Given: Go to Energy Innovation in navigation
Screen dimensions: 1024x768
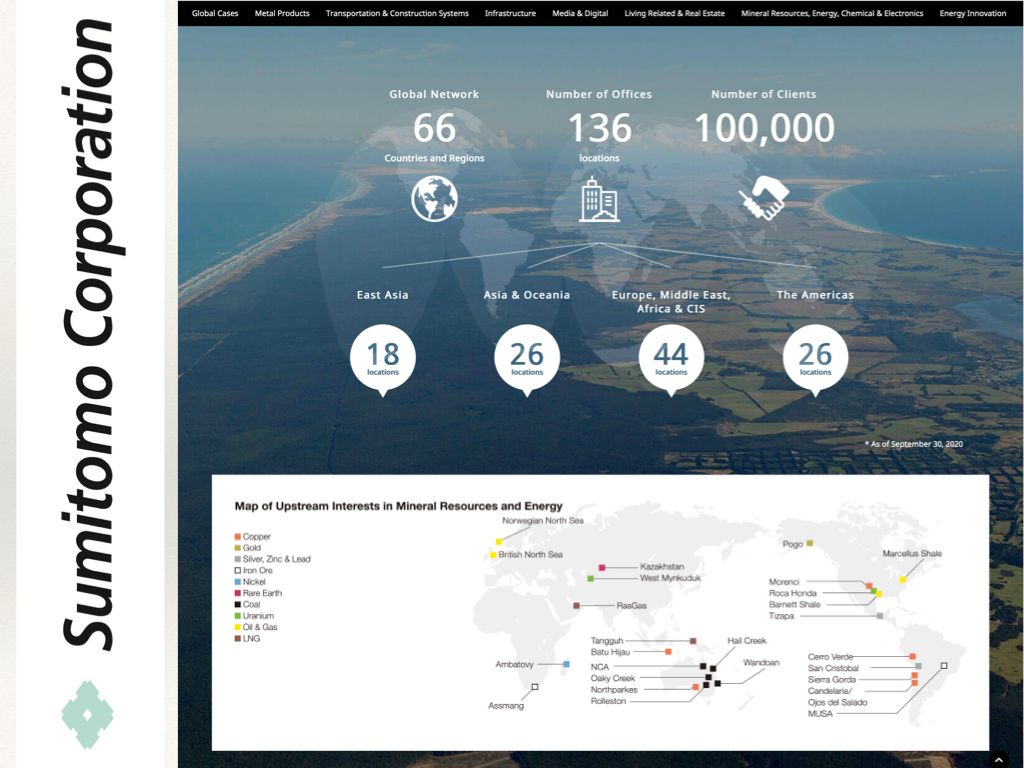Looking at the screenshot, I should [x=972, y=13].
